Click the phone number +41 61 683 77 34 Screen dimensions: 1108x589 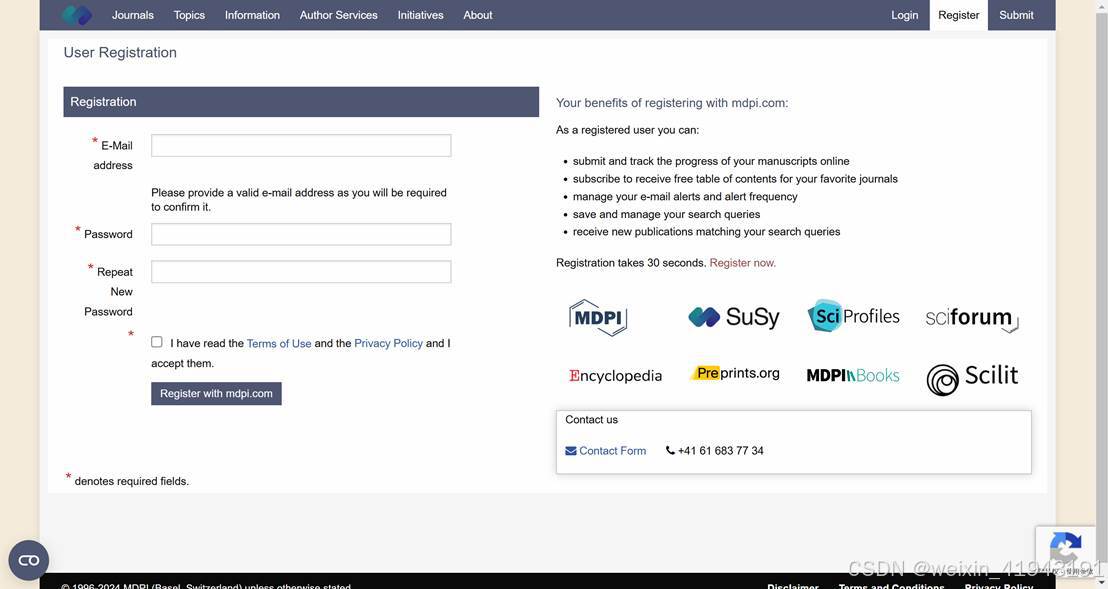(x=720, y=451)
